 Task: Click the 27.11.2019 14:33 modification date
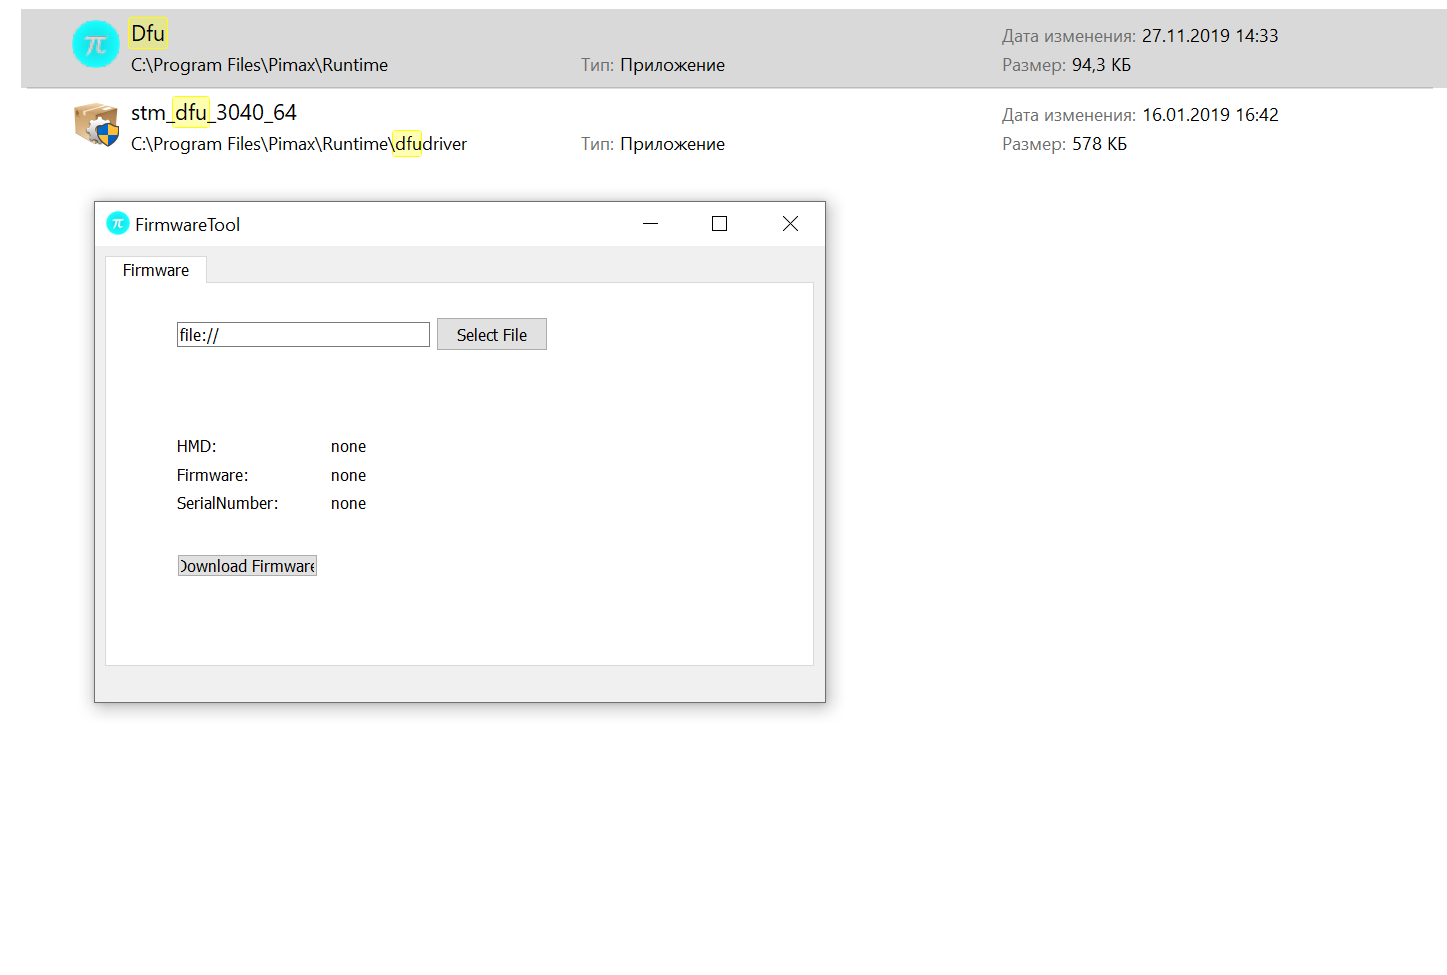click(1210, 36)
